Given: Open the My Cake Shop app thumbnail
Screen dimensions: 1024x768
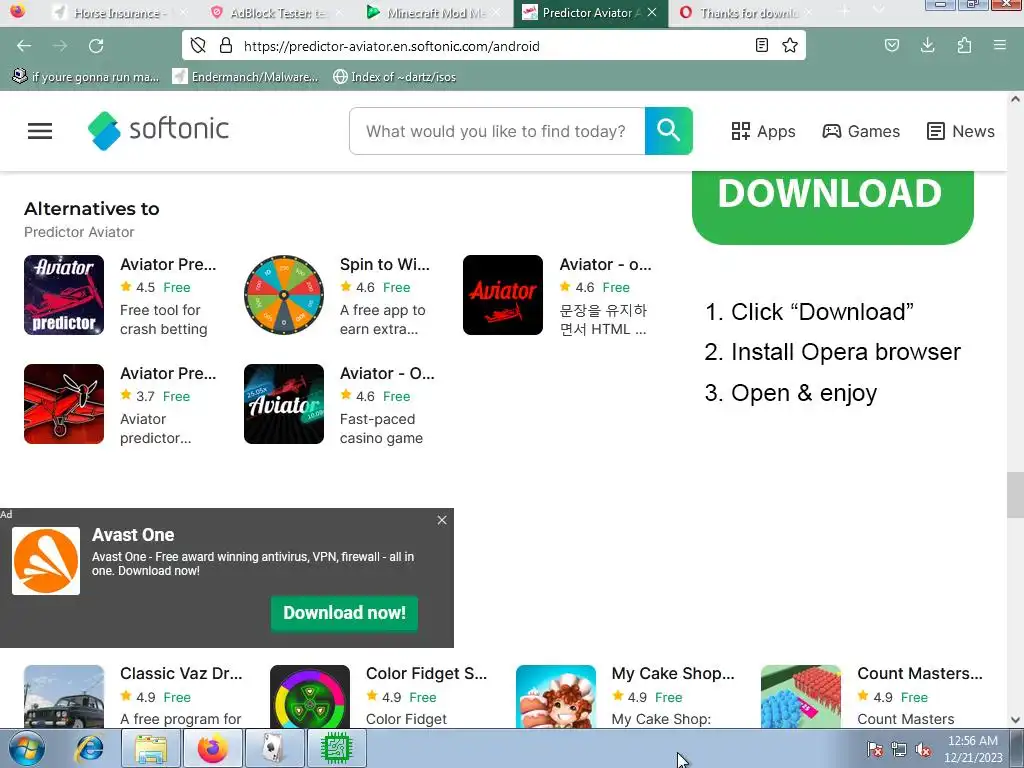Looking at the screenshot, I should (x=556, y=696).
